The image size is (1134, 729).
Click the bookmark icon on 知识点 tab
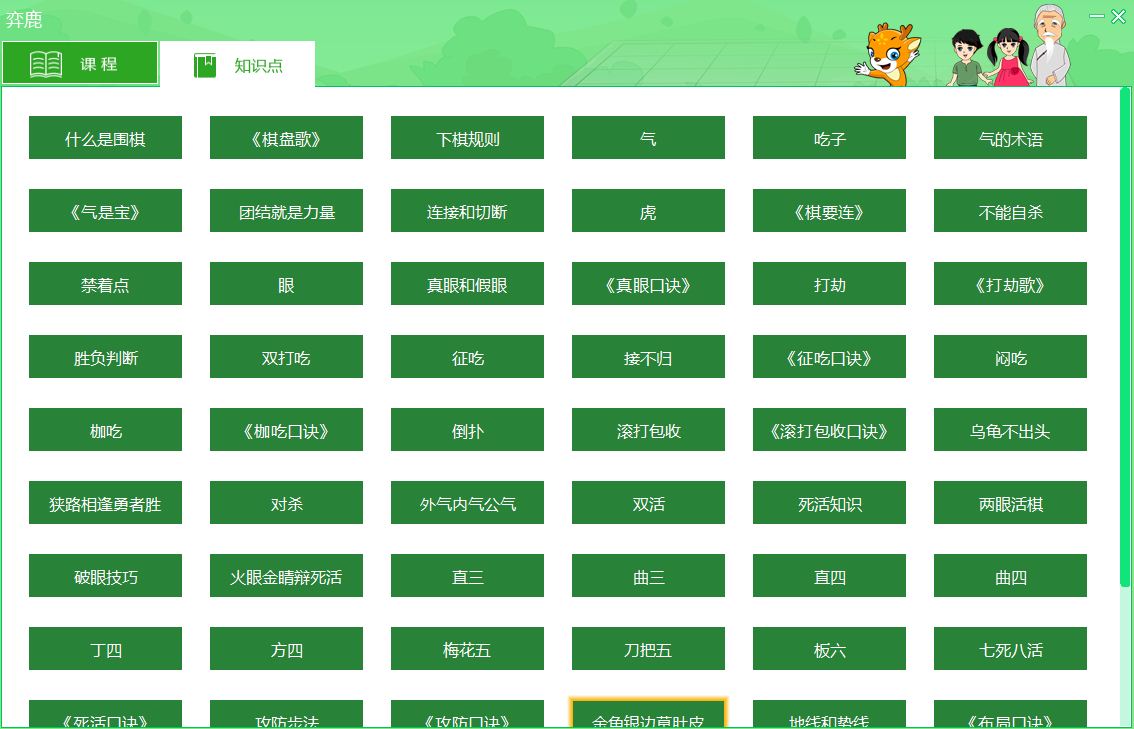pos(205,66)
